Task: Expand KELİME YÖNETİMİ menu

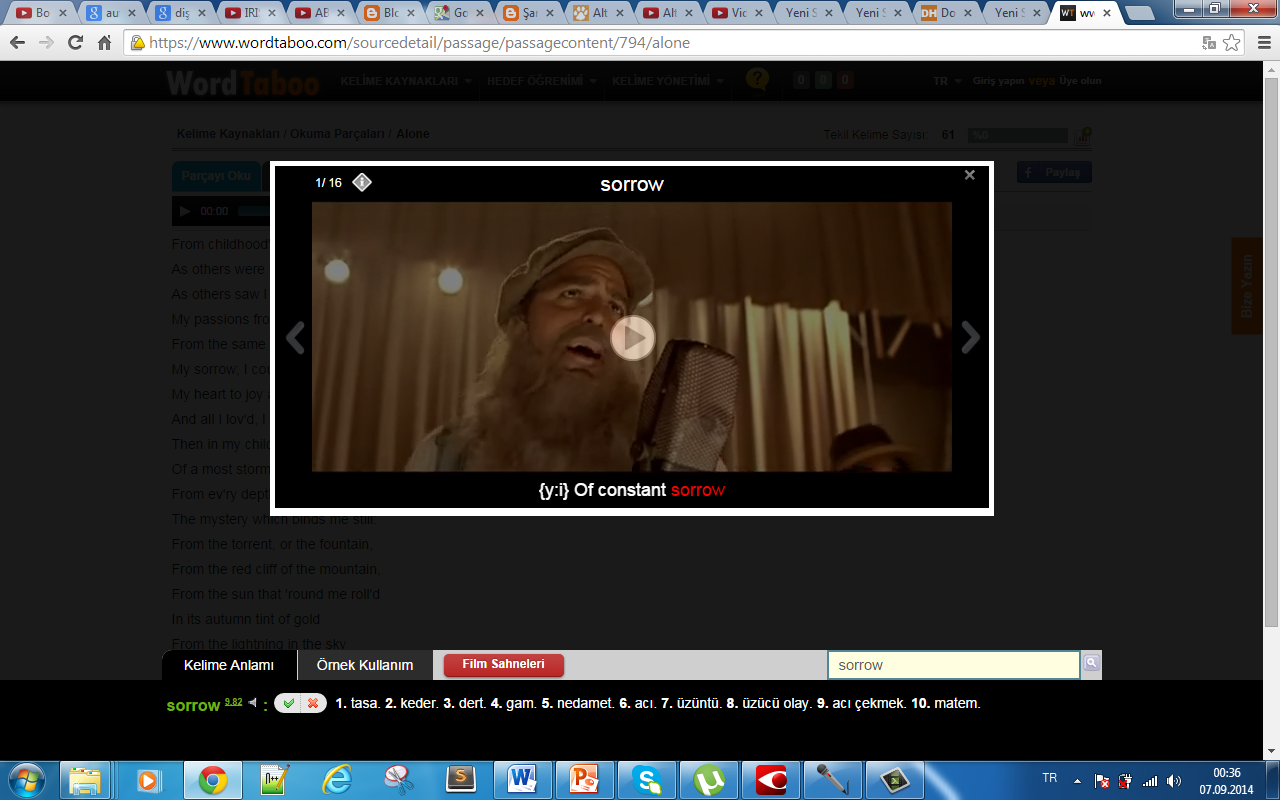Action: coord(667,81)
